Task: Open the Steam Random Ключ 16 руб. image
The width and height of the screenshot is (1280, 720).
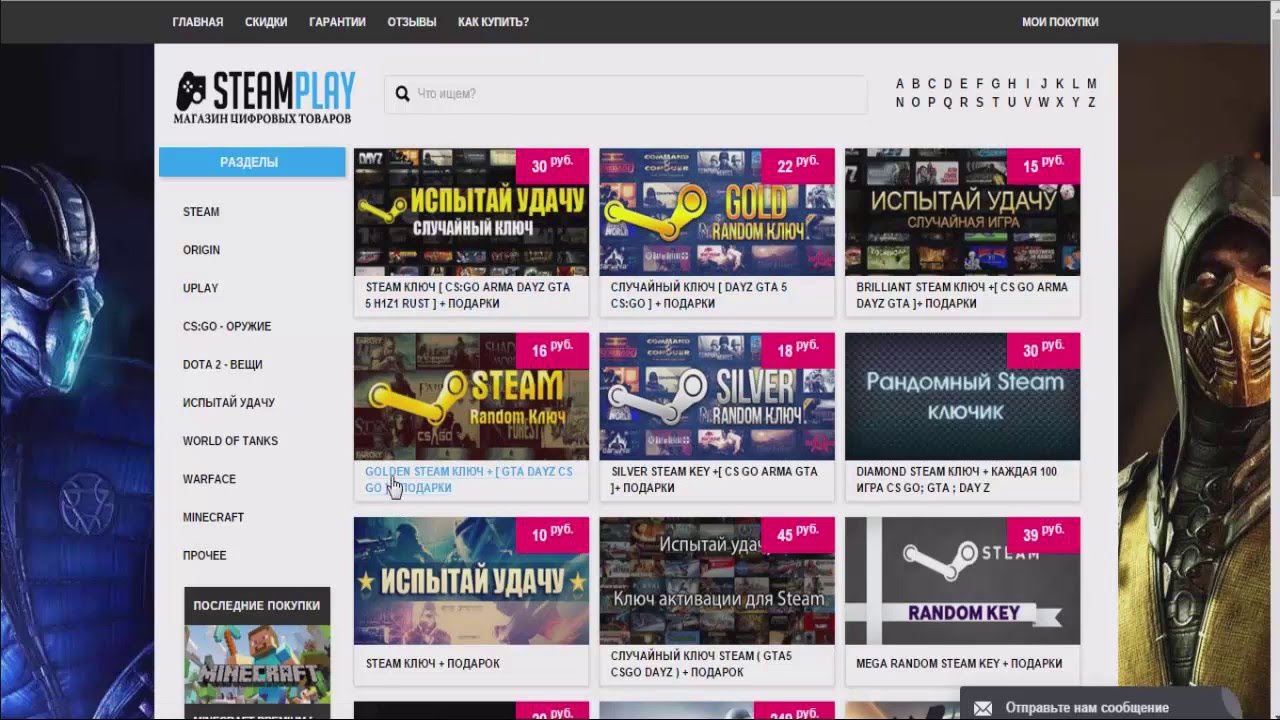Action: (x=471, y=397)
